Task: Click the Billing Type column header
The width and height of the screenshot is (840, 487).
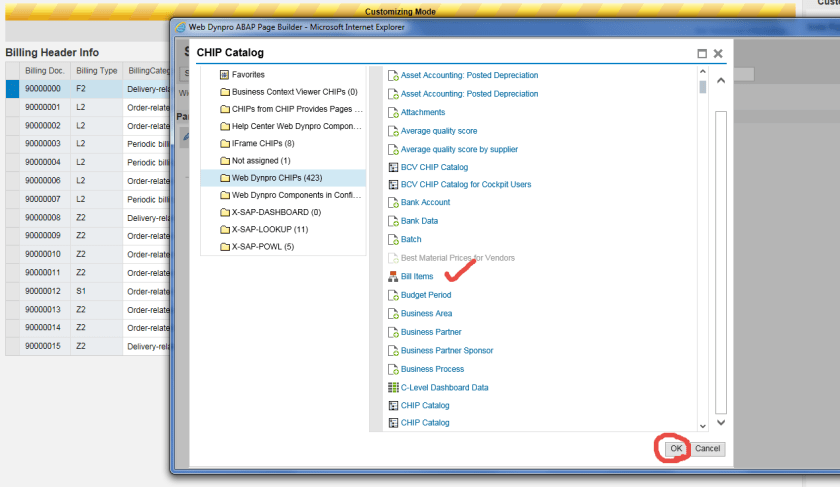Action: click(97, 71)
